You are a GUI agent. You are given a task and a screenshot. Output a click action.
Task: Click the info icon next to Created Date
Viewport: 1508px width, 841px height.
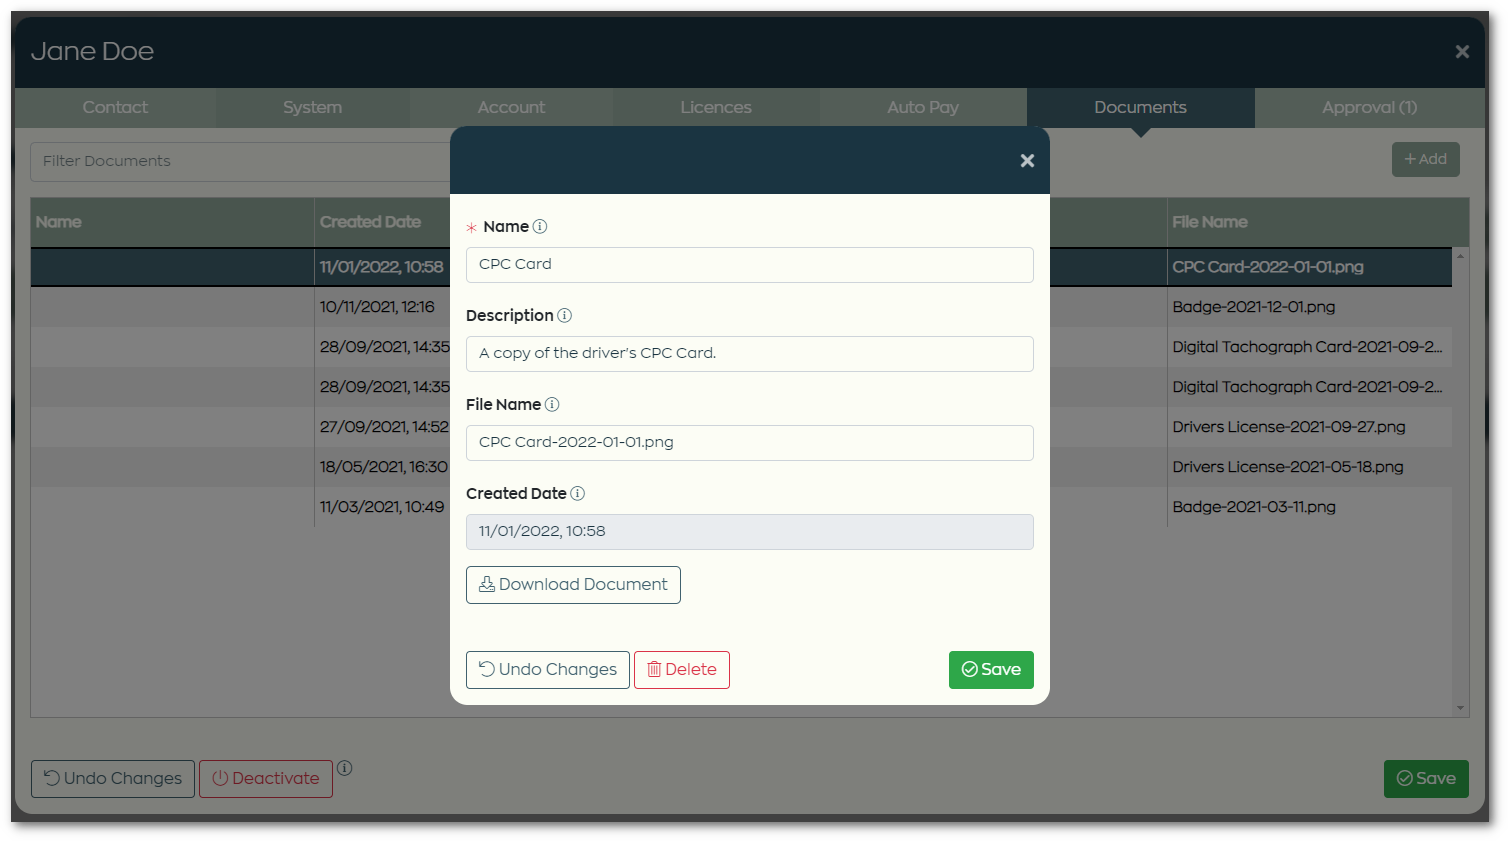(x=578, y=493)
